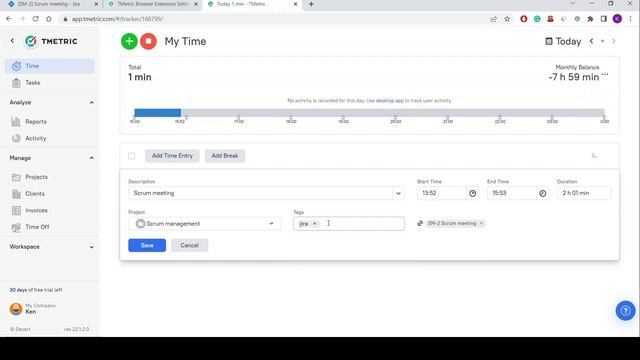This screenshot has width=640, height=360.
Task: Stop the running timer with red button
Action: 148,41
